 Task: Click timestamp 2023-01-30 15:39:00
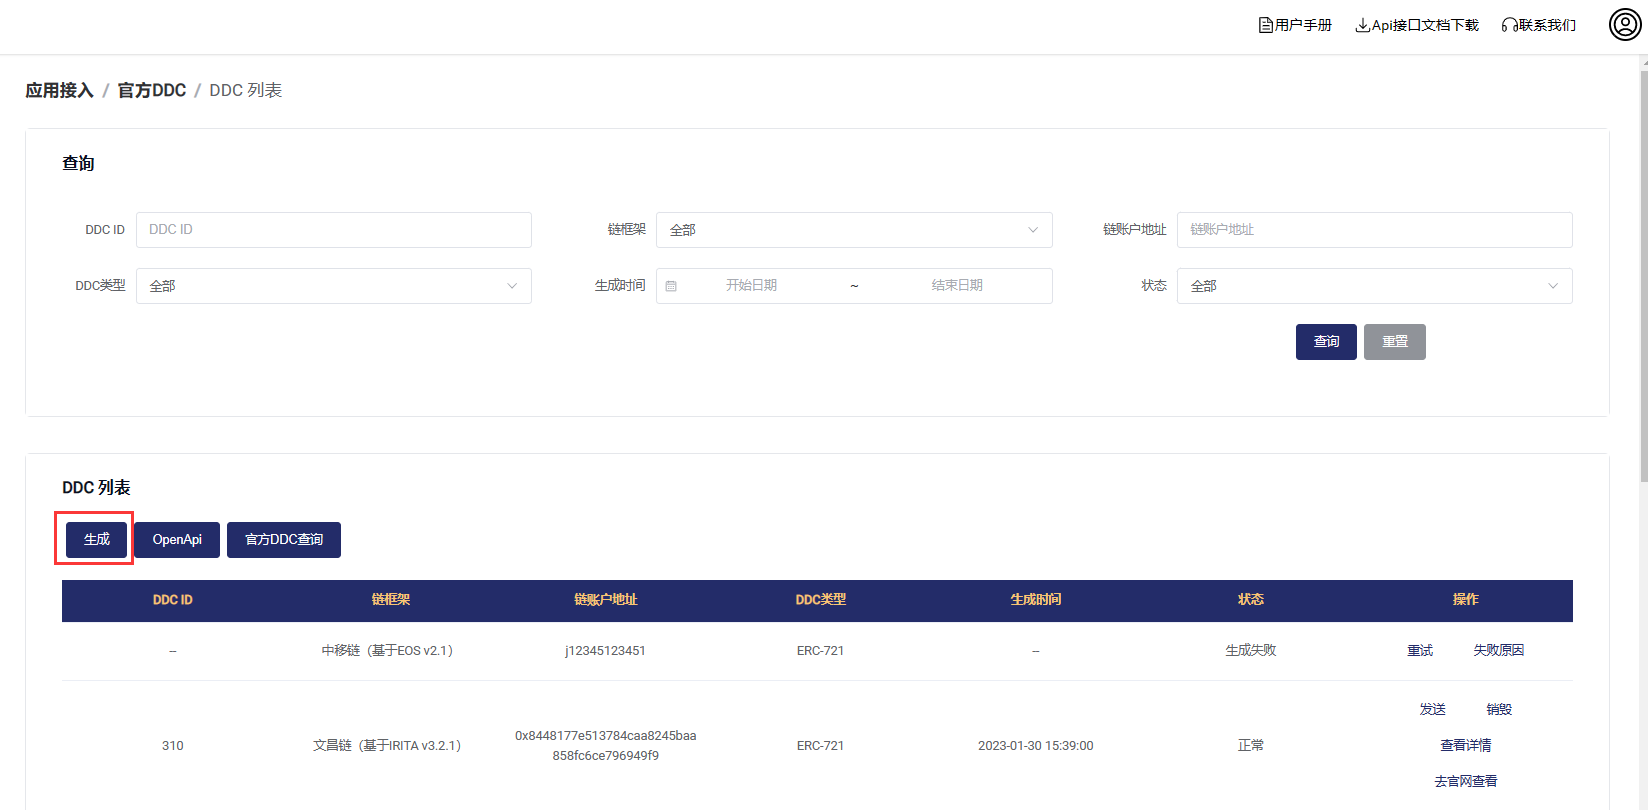coord(1036,746)
